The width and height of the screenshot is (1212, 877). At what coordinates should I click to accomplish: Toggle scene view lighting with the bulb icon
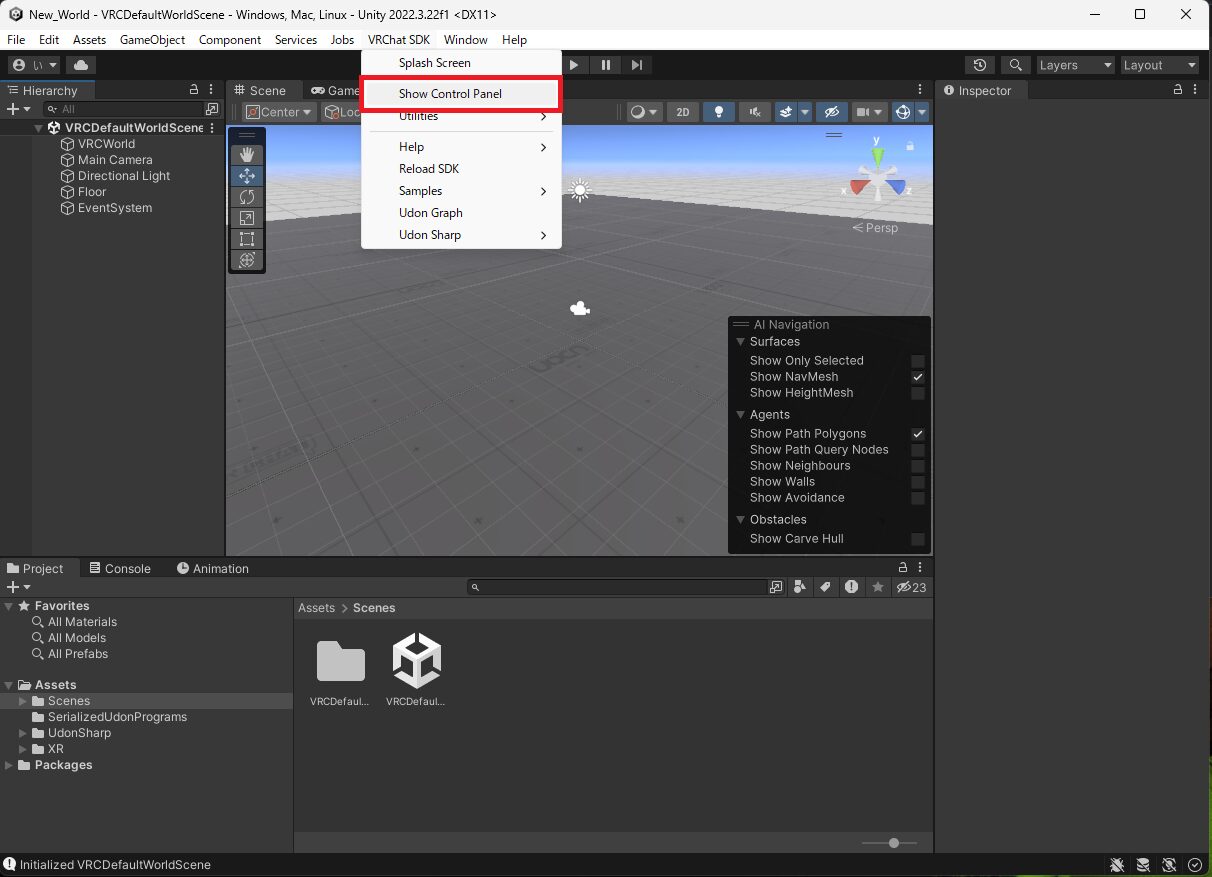[x=719, y=111]
